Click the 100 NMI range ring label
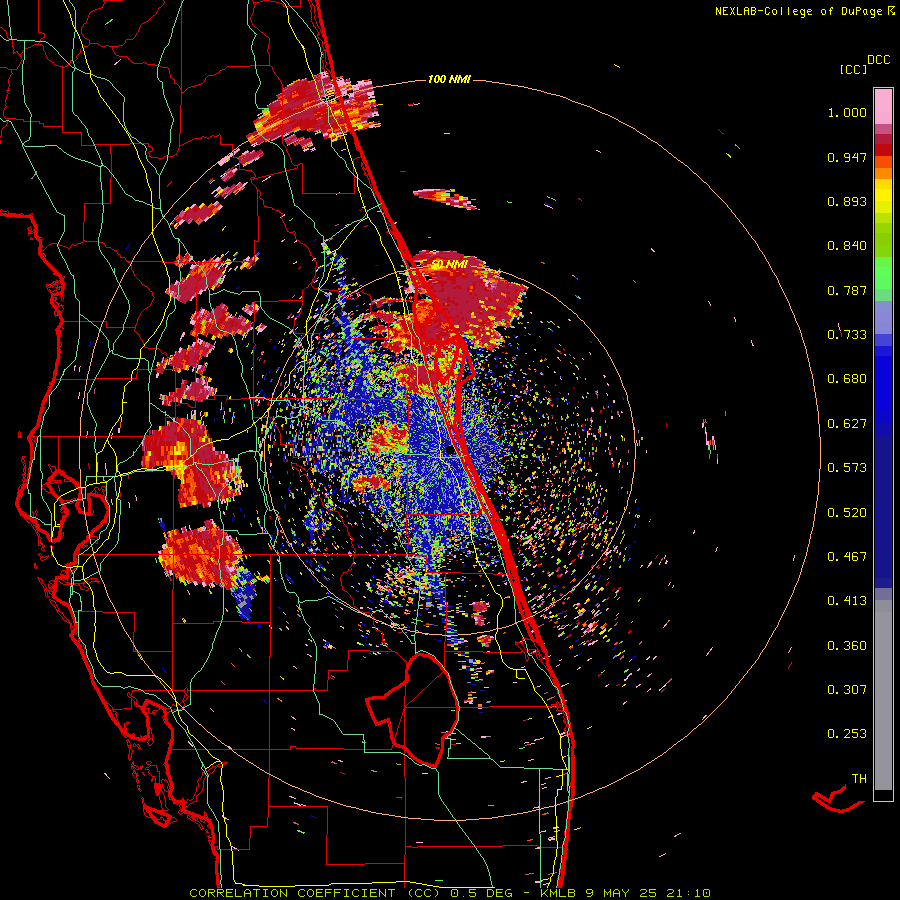 (x=449, y=79)
